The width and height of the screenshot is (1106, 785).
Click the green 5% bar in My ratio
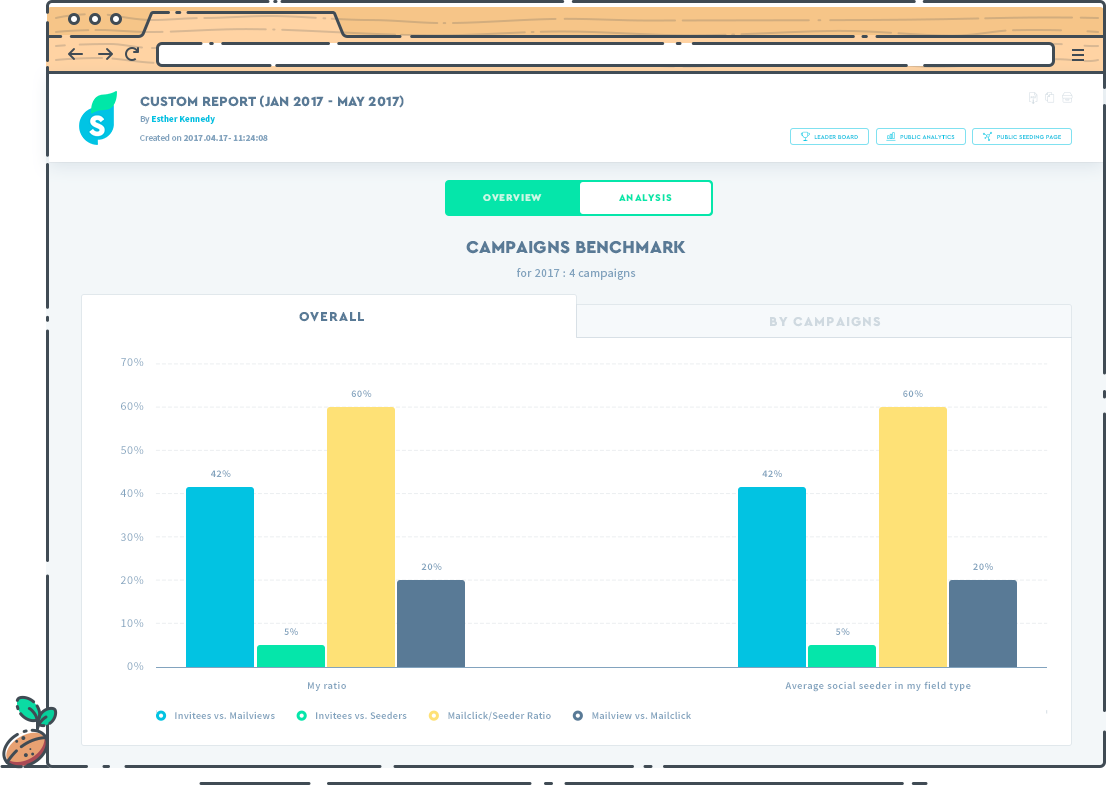click(291, 656)
